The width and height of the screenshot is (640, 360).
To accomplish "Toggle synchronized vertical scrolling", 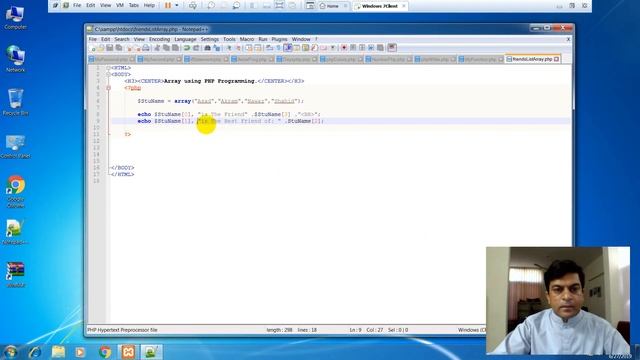I will (x=248, y=48).
